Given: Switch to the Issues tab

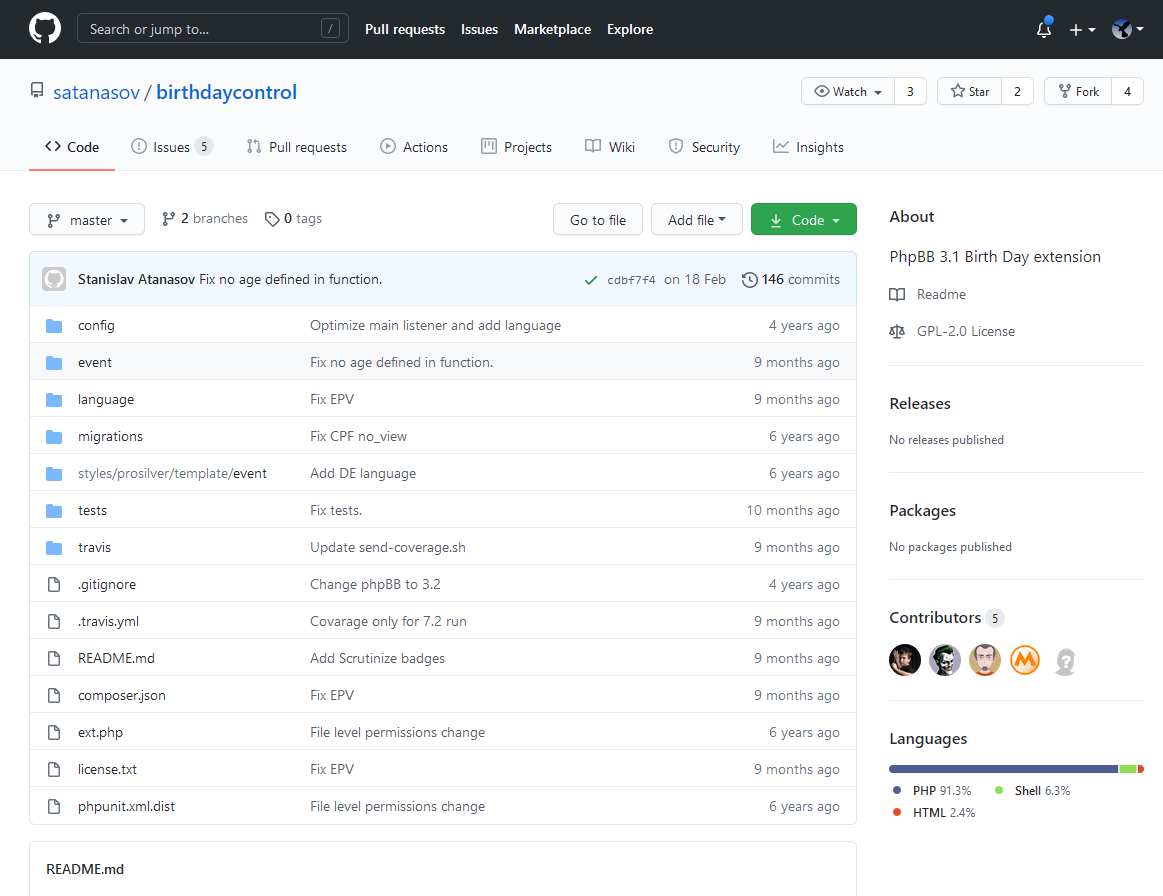Looking at the screenshot, I should pos(171,147).
